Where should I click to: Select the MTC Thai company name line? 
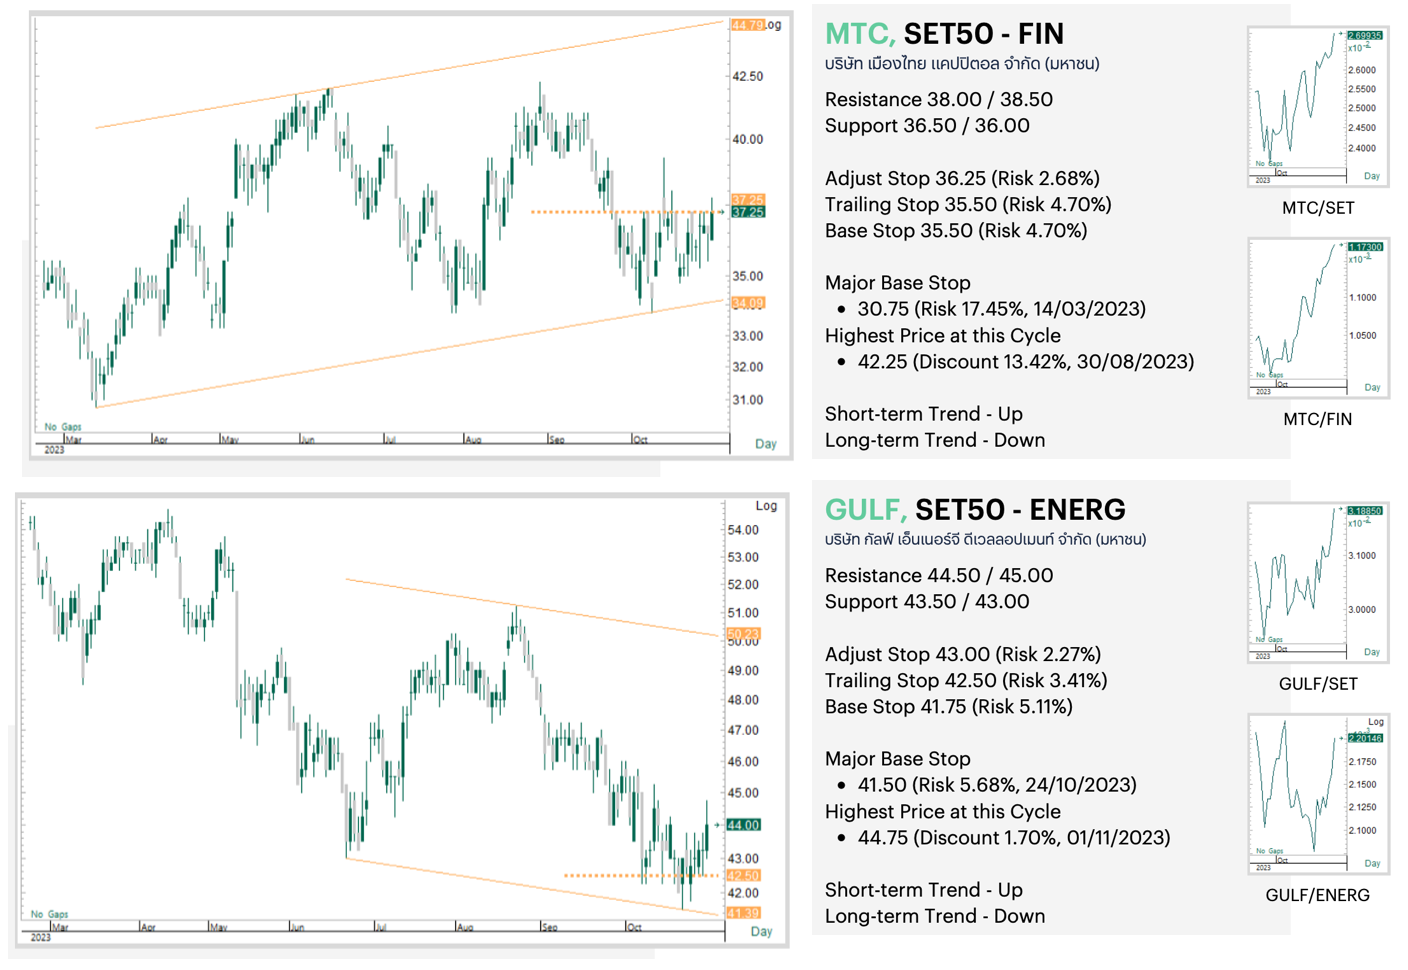[x=962, y=64]
